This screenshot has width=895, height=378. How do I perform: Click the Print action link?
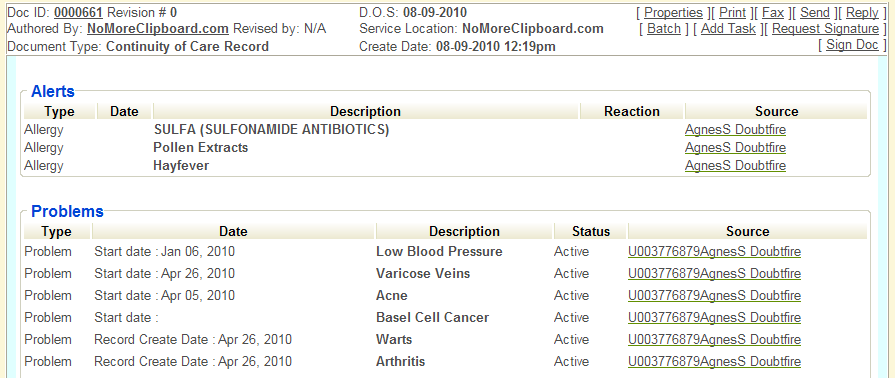point(732,13)
